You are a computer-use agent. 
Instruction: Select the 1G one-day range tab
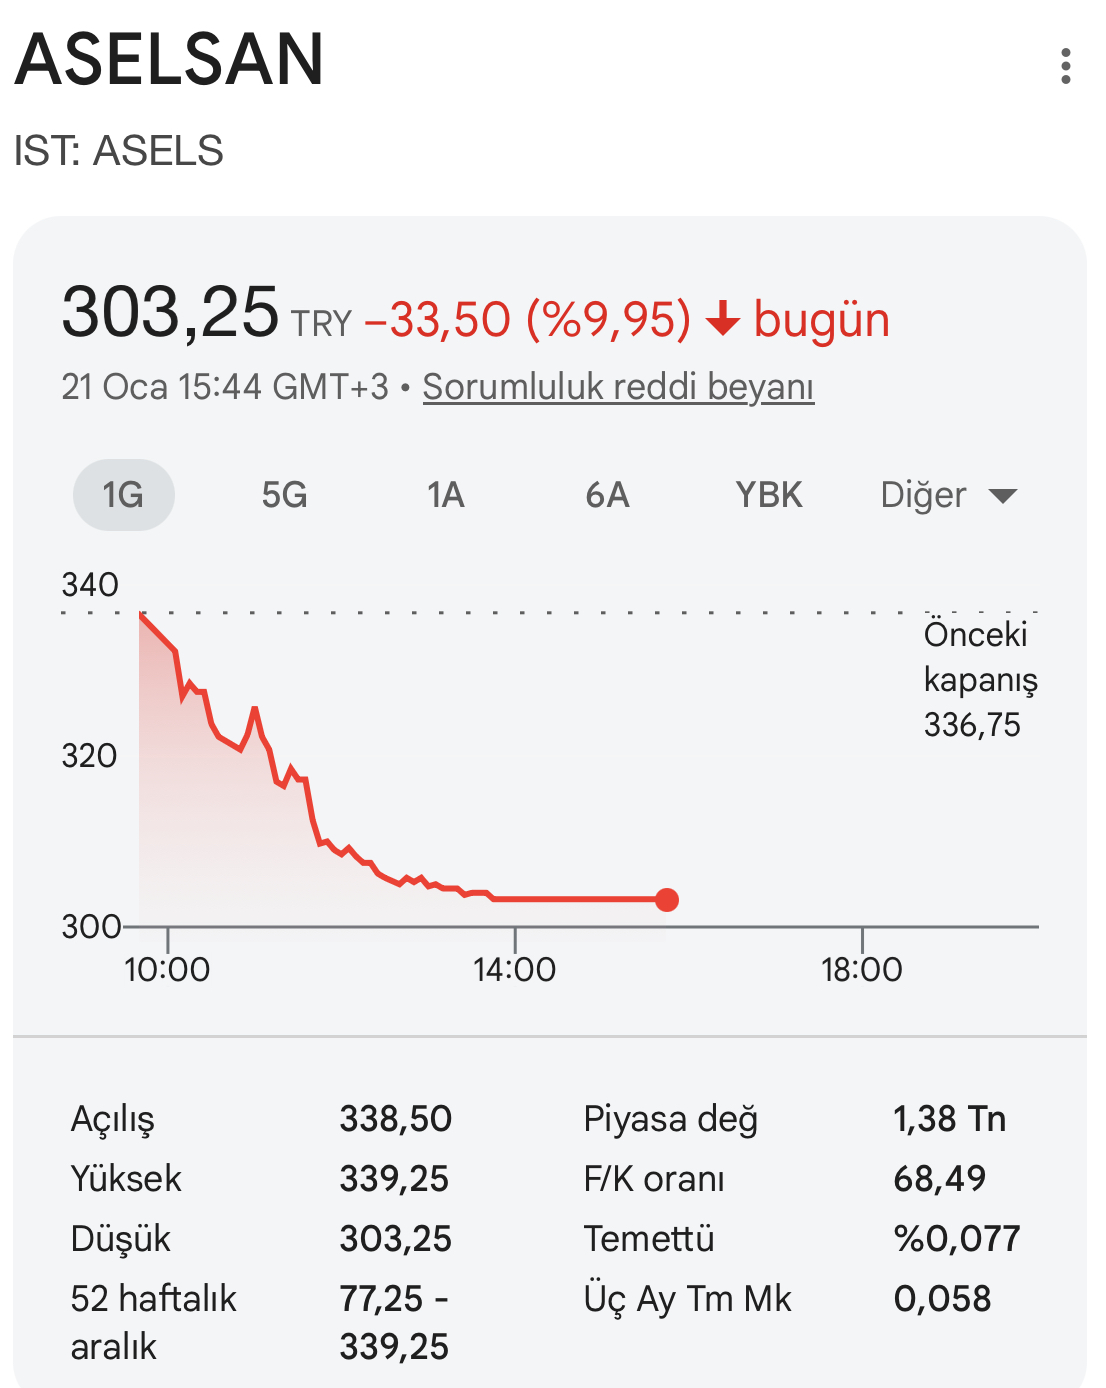pos(123,495)
